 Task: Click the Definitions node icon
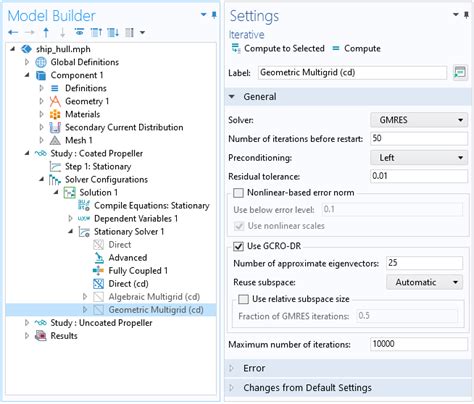click(55, 88)
